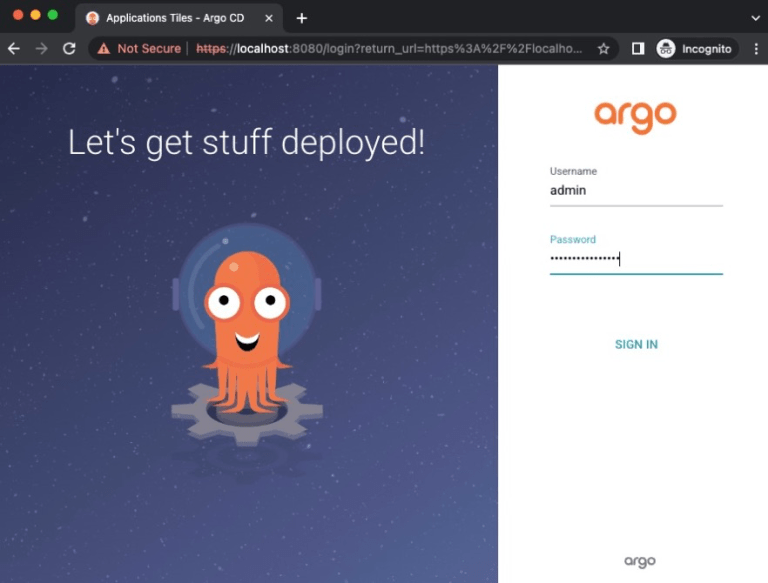This screenshot has height=583, width=768.
Task: Click the "Let's get stuff deployed!" heading
Action: 246,143
